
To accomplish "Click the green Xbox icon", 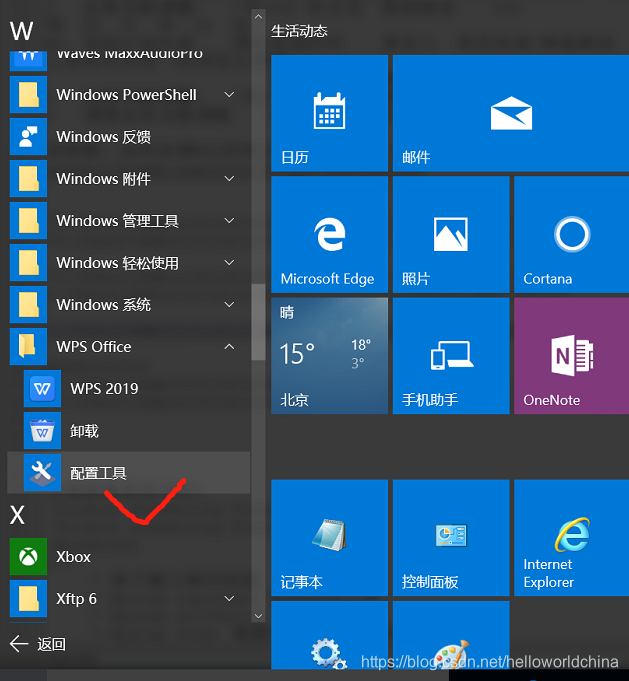I will pyautogui.click(x=28, y=557).
